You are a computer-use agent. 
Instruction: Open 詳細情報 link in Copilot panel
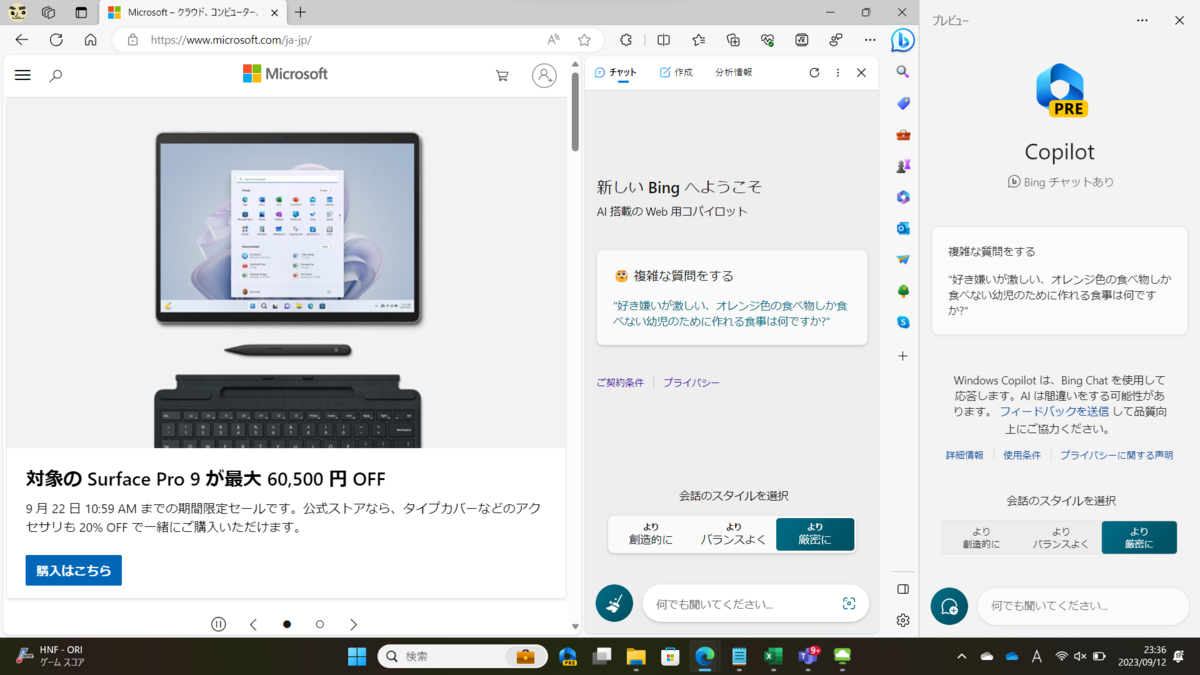pos(964,455)
